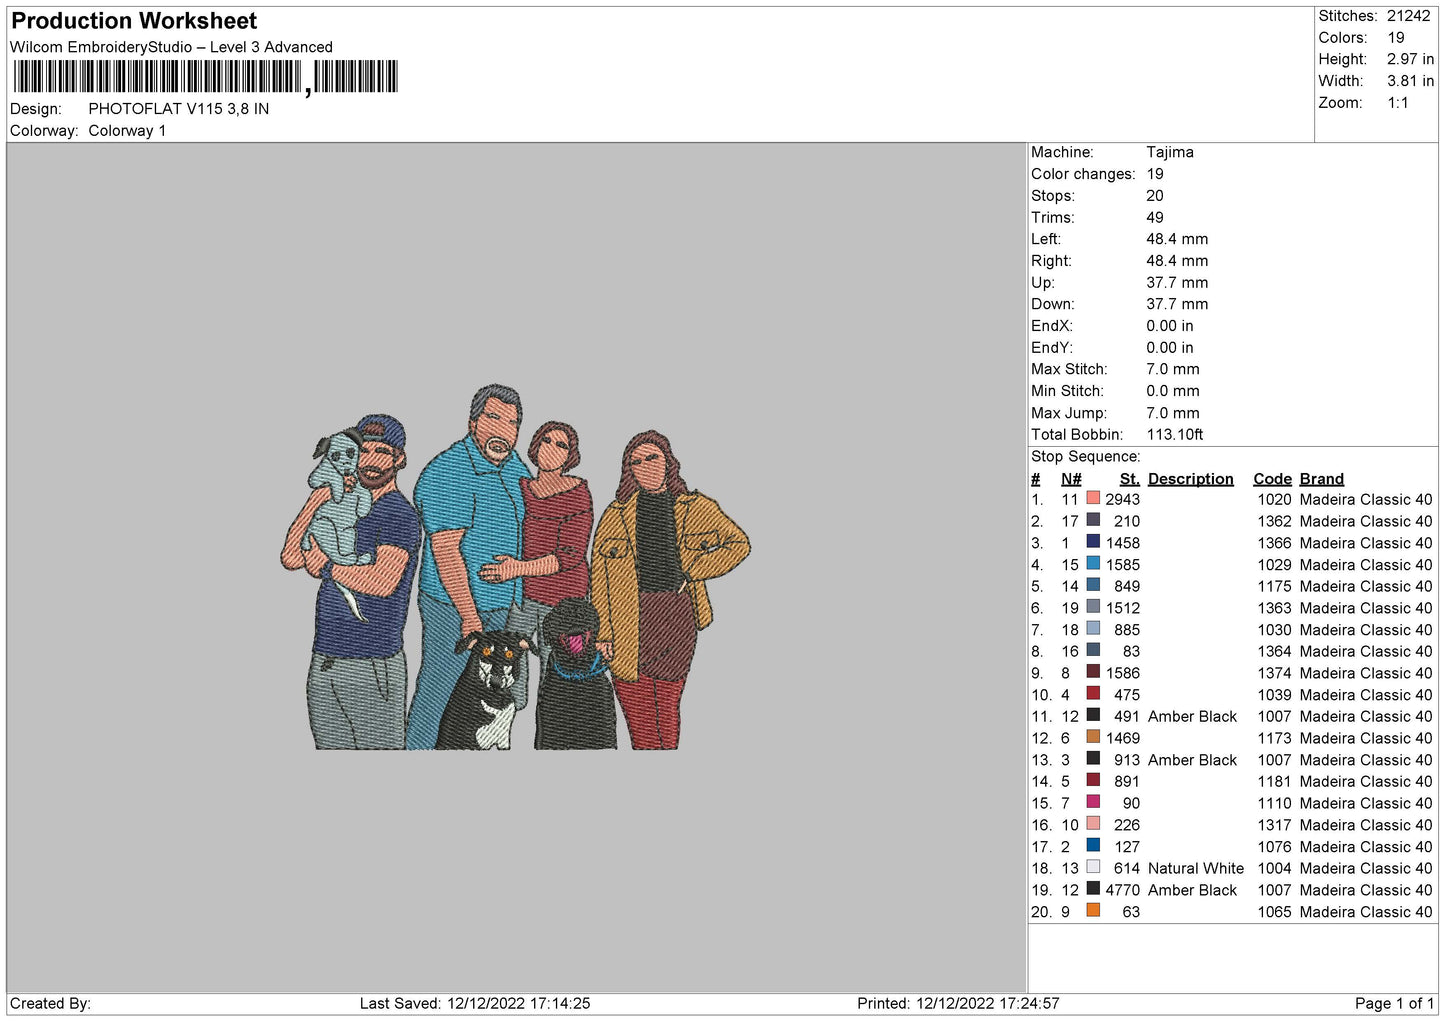Screen dimensions: 1445x1021
Task: Click the blue swatch for code 1029
Action: click(1093, 564)
